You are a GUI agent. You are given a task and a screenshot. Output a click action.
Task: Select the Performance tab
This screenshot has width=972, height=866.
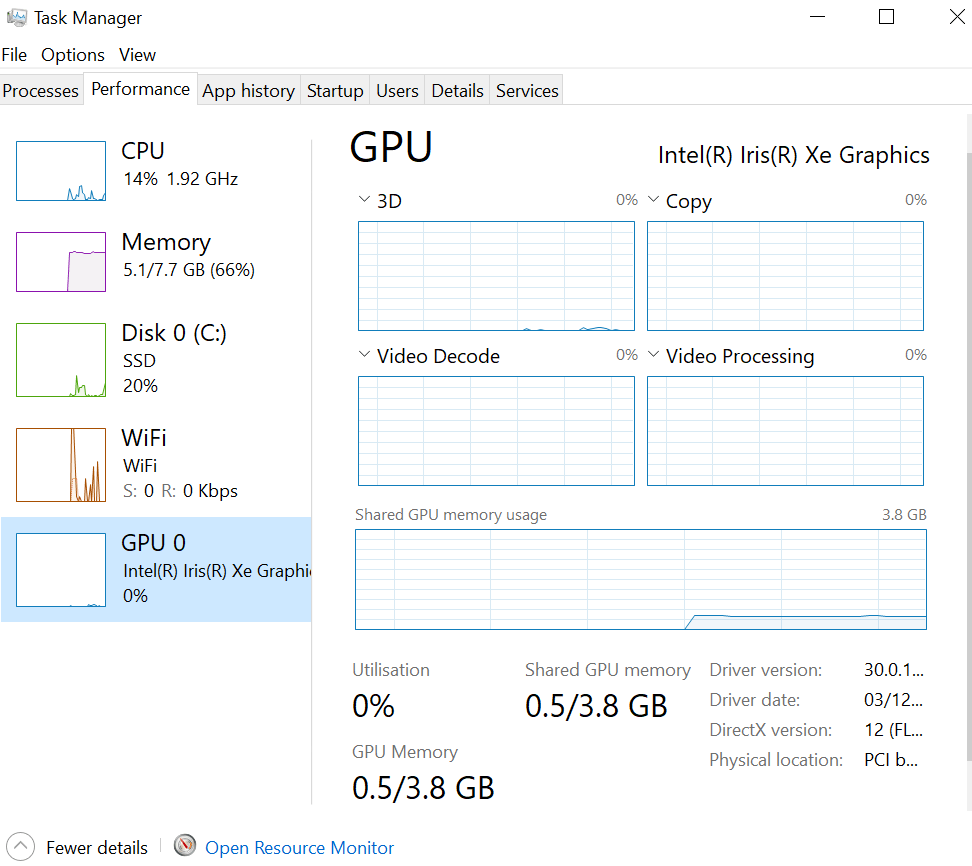(x=141, y=89)
